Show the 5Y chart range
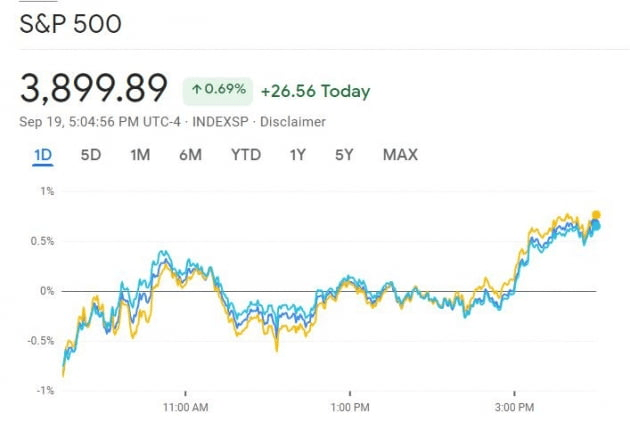Image resolution: width=630 pixels, height=421 pixels. pyautogui.click(x=344, y=155)
